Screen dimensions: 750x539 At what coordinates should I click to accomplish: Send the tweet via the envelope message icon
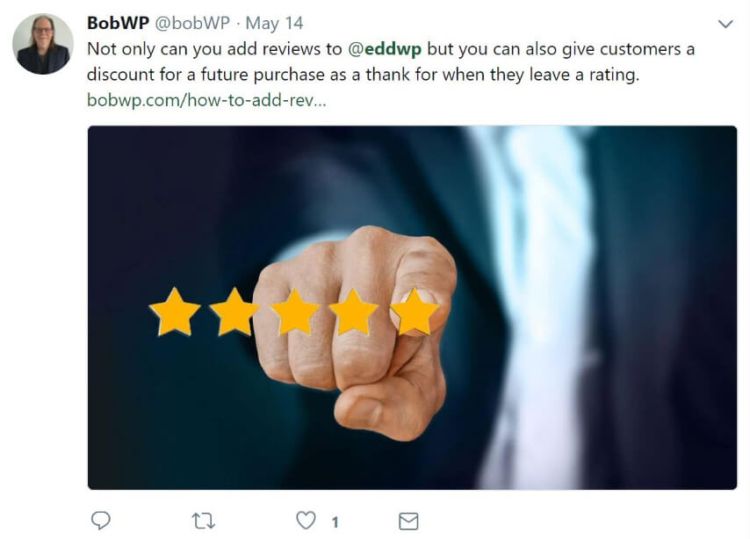click(408, 521)
